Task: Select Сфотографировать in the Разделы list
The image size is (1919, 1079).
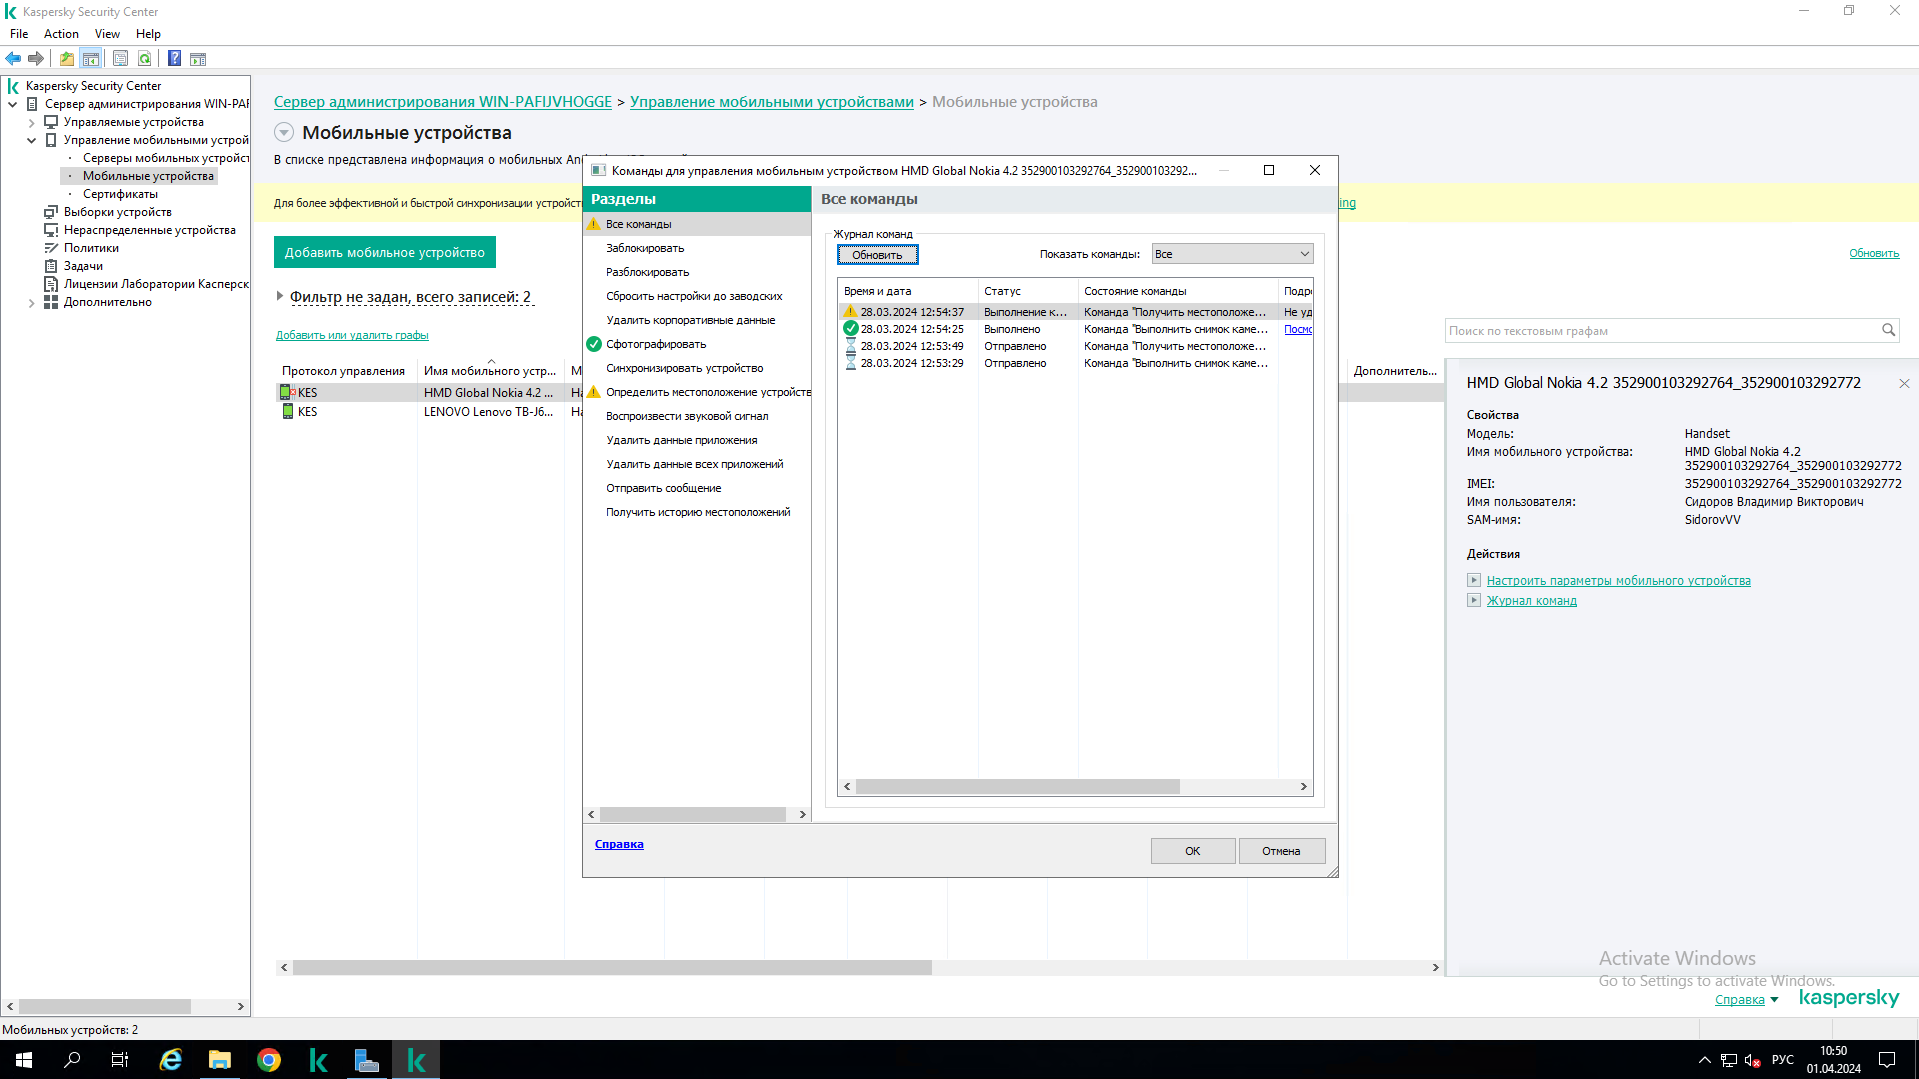Action: pyautogui.click(x=697, y=344)
